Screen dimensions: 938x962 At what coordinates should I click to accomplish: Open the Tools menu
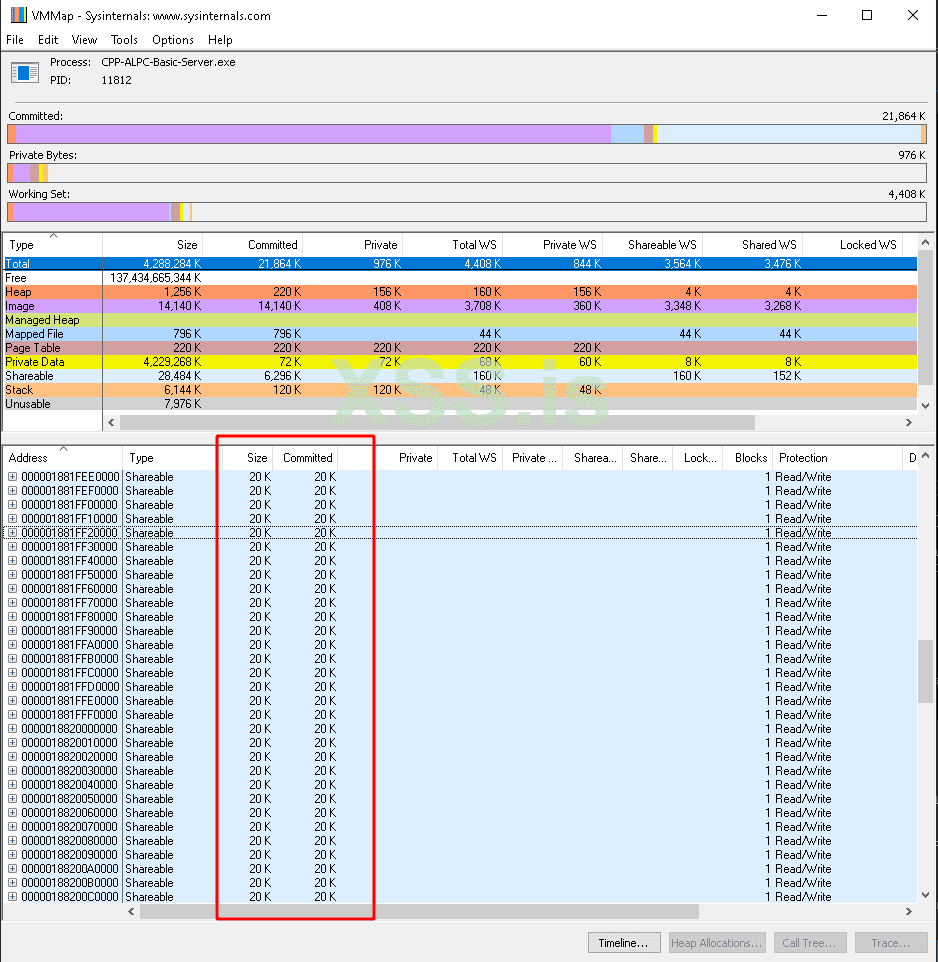click(124, 40)
